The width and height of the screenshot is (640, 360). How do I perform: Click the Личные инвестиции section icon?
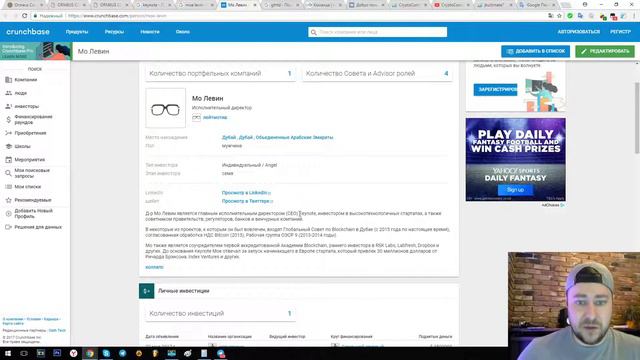pos(147,291)
